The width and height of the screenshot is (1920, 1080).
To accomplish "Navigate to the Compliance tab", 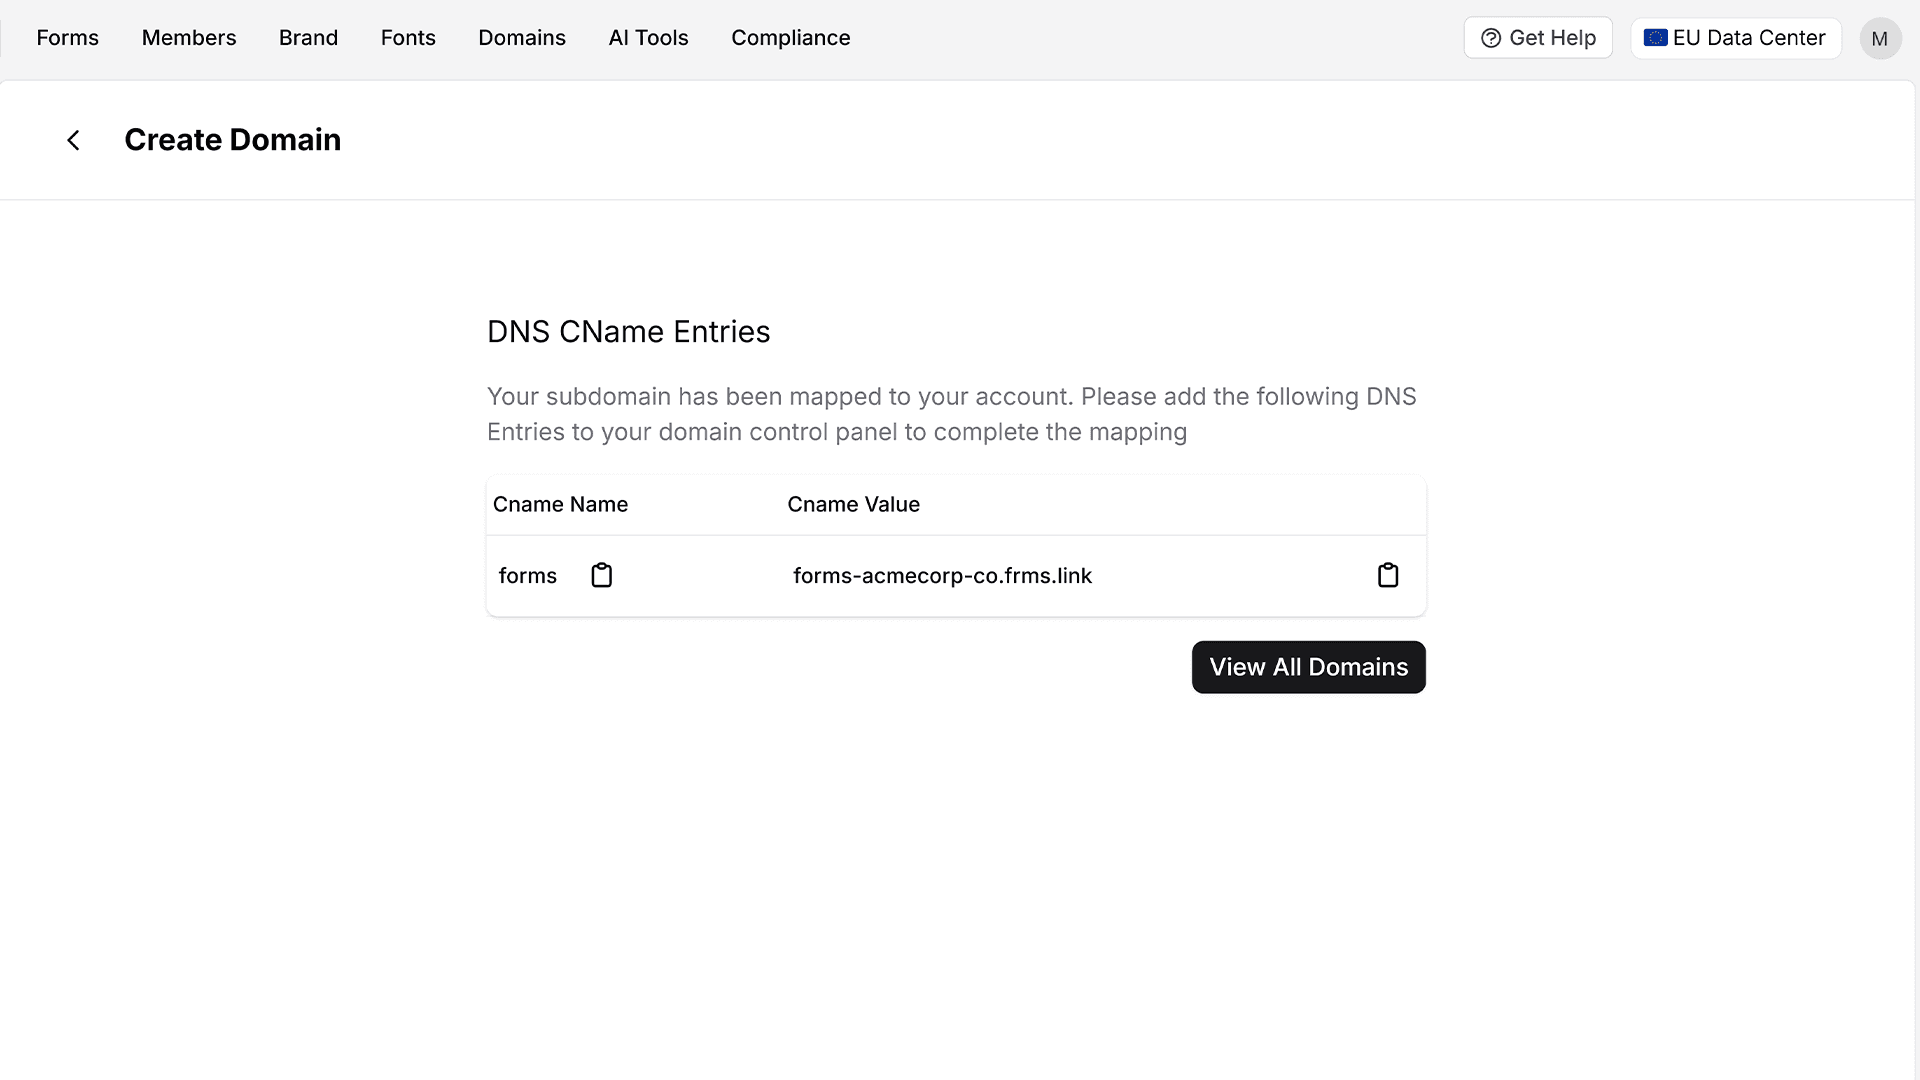I will click(x=791, y=38).
